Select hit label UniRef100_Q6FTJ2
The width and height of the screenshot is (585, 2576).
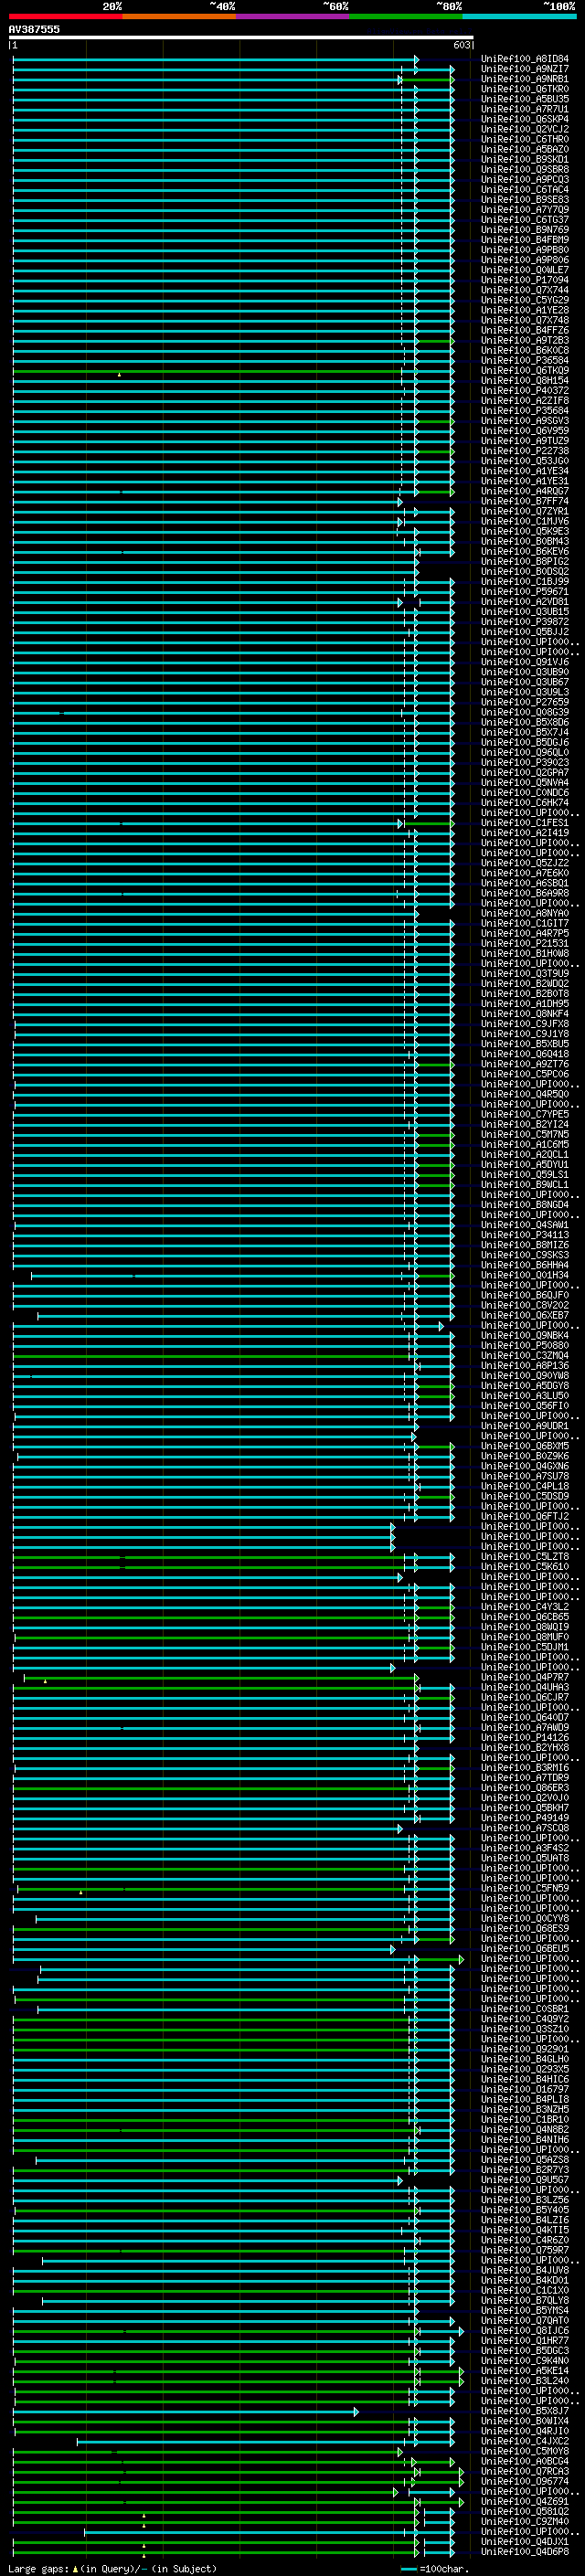(x=525, y=1516)
